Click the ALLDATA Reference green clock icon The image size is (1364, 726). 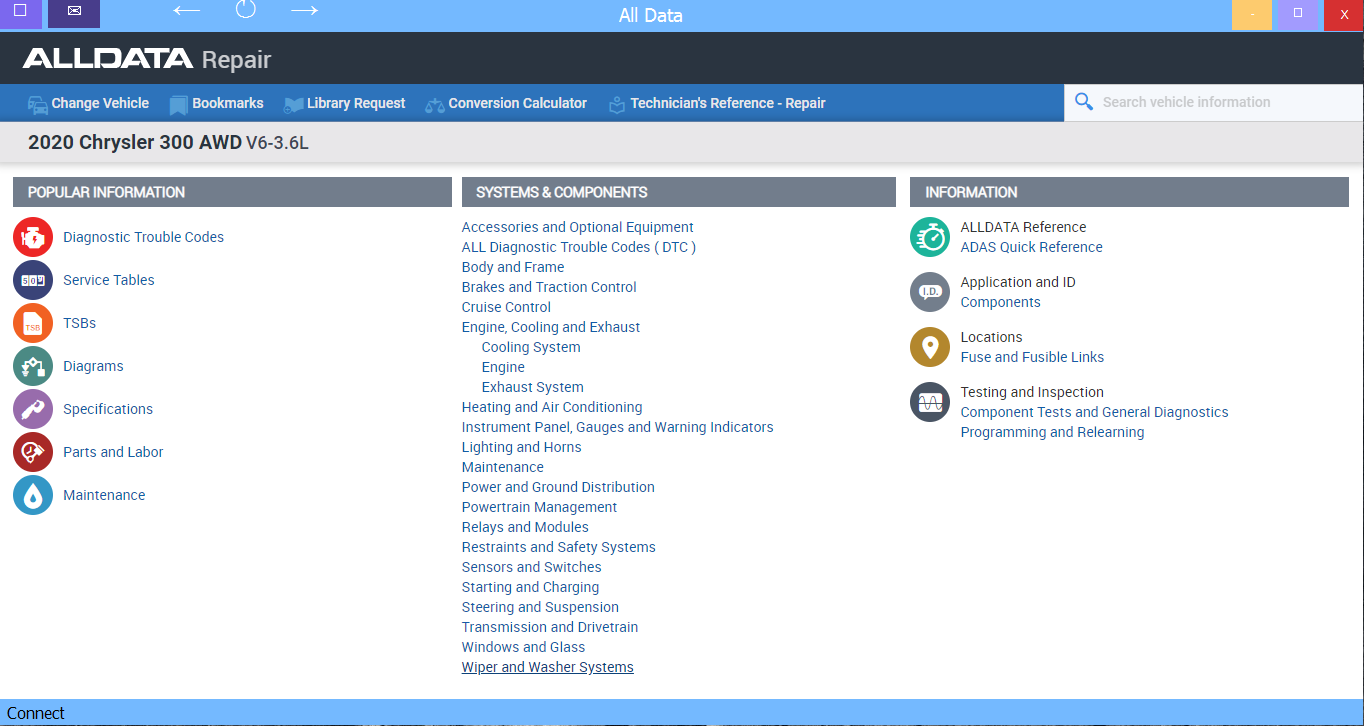929,237
